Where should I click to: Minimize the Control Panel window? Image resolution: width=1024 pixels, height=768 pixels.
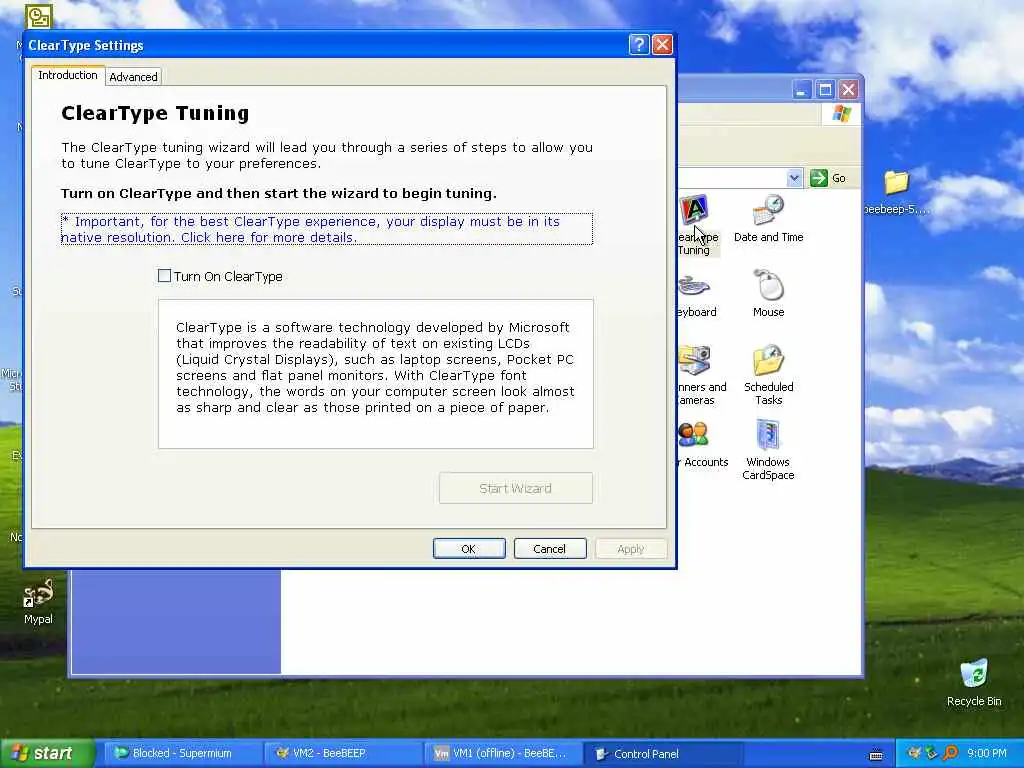(x=802, y=89)
